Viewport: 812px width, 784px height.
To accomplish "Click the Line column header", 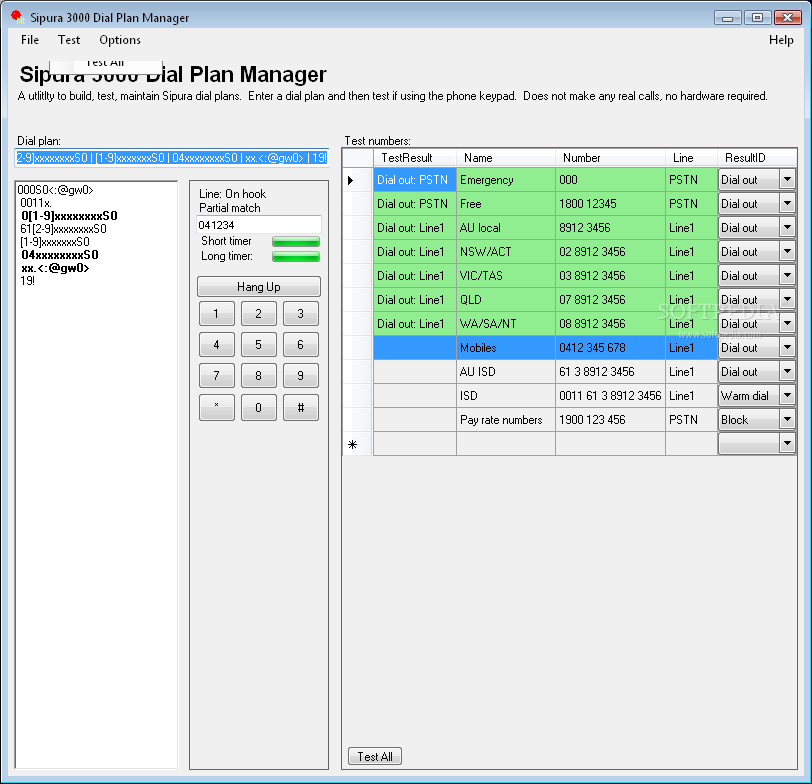I will tap(691, 158).
